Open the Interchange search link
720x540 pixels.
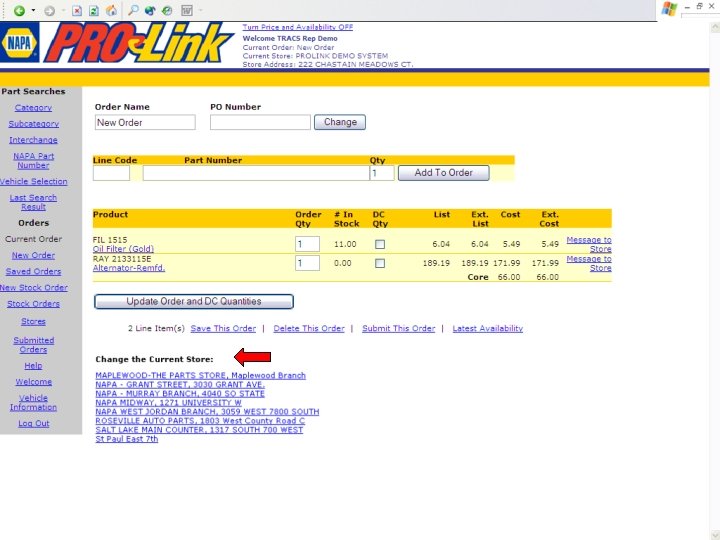[33, 140]
